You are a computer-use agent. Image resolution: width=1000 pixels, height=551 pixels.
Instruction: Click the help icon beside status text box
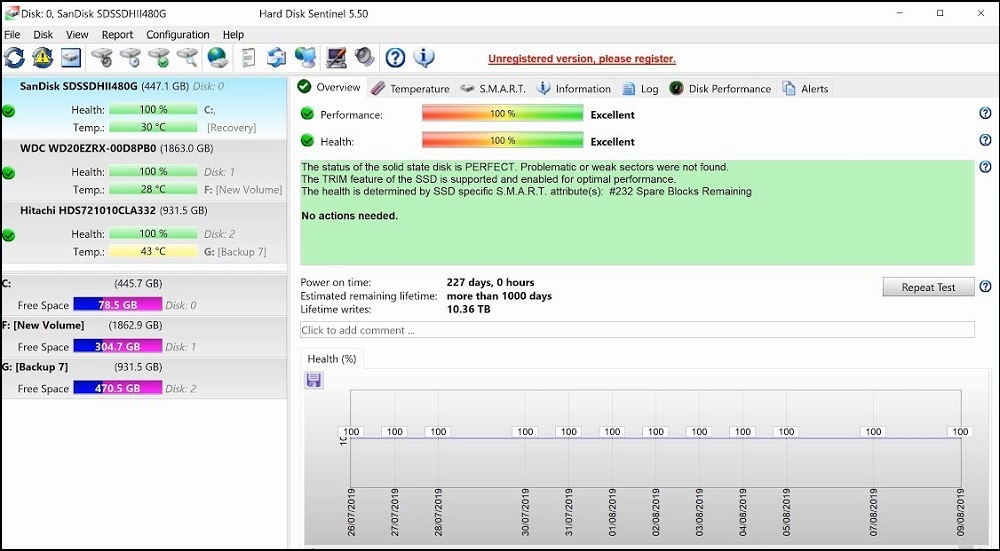click(x=985, y=167)
